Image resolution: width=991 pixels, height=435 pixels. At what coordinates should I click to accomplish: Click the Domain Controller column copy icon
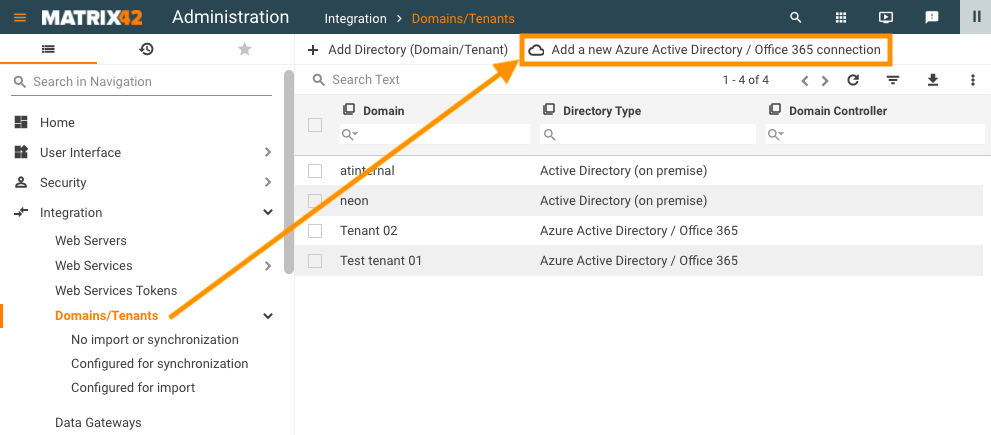click(x=775, y=109)
